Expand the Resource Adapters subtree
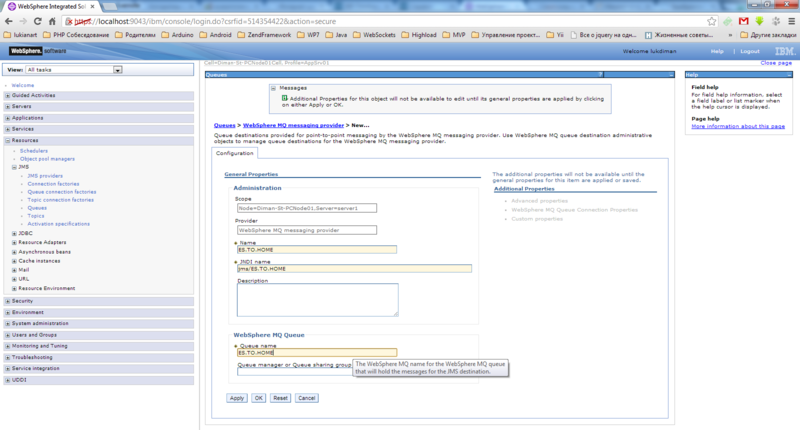800x430 pixels. (x=14, y=243)
